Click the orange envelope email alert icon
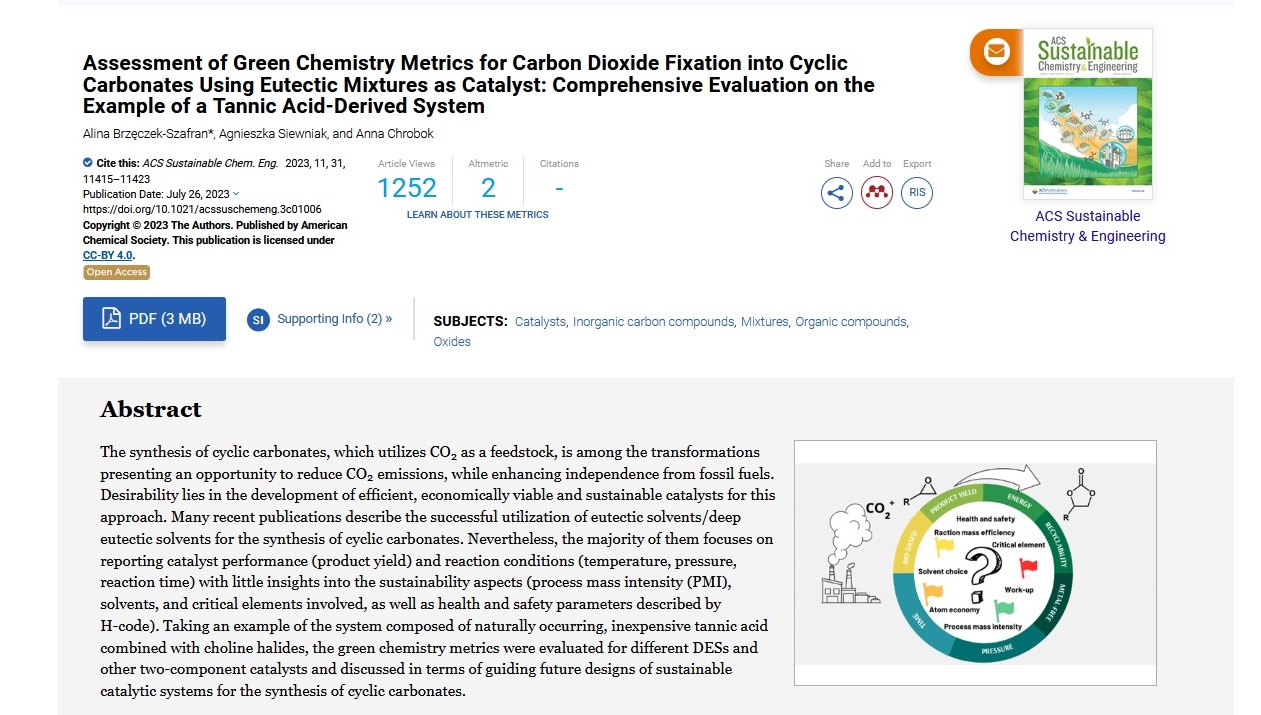This screenshot has height=715, width=1261. (997, 52)
